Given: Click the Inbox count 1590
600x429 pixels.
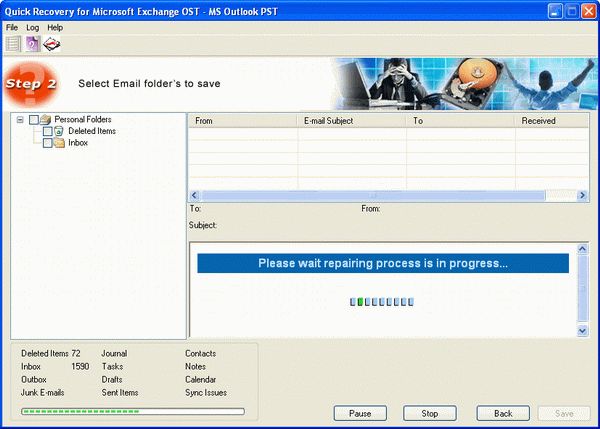Looking at the screenshot, I should pyautogui.click(x=80, y=367).
